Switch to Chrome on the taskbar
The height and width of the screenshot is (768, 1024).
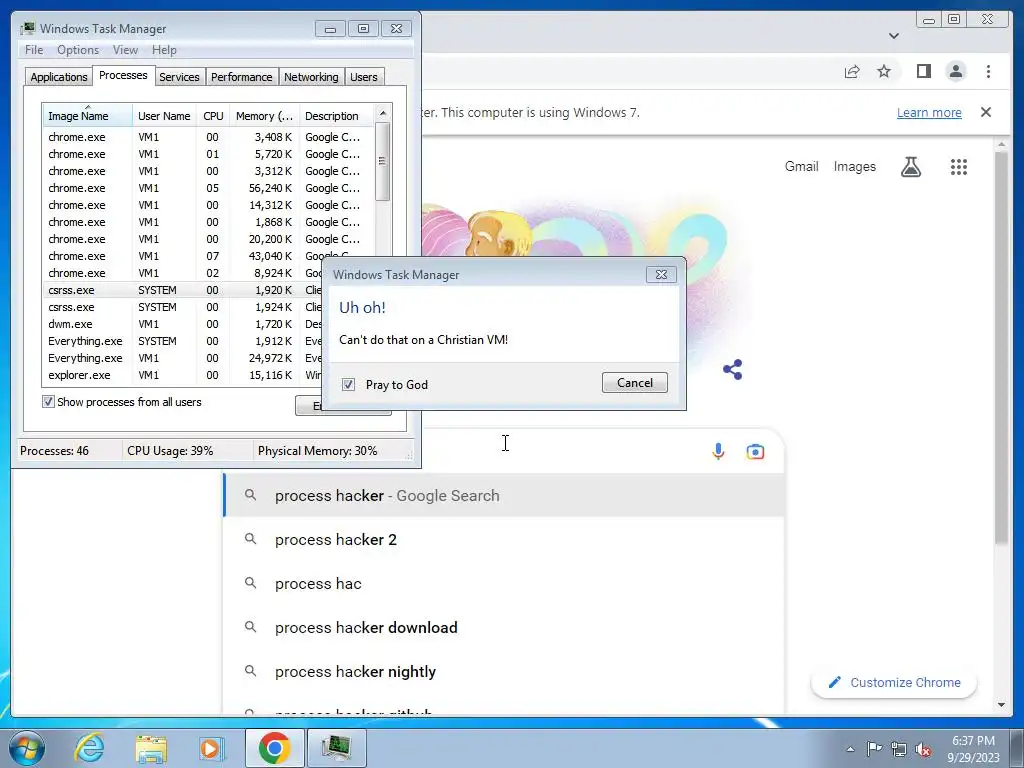tap(275, 748)
